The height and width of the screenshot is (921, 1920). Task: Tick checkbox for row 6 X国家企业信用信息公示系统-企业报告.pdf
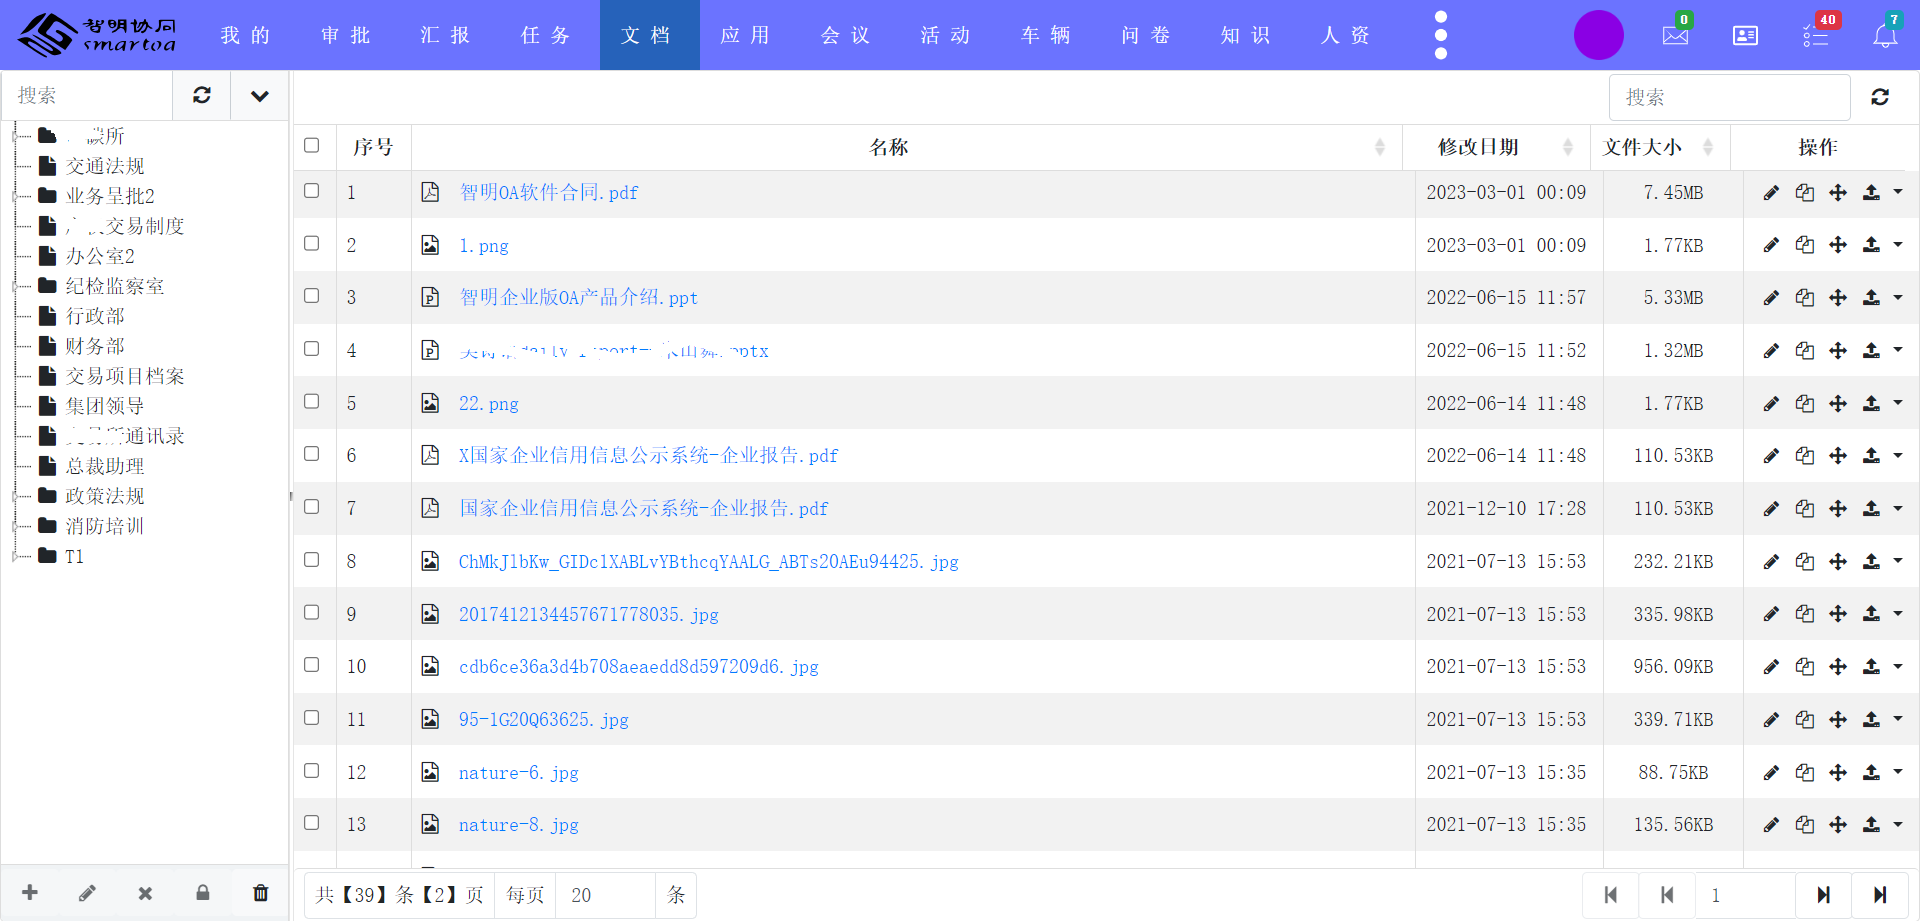coord(312,454)
